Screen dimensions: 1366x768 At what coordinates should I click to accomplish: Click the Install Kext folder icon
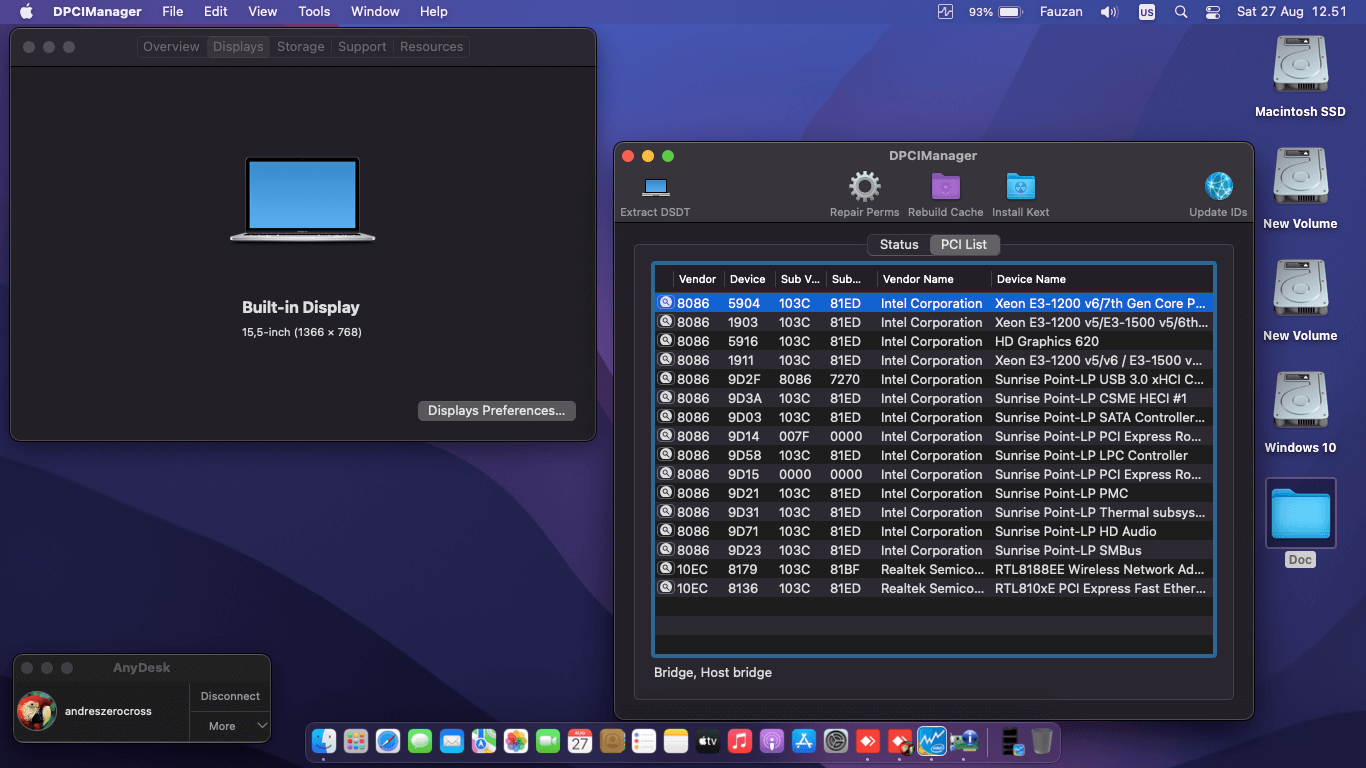(x=1020, y=188)
